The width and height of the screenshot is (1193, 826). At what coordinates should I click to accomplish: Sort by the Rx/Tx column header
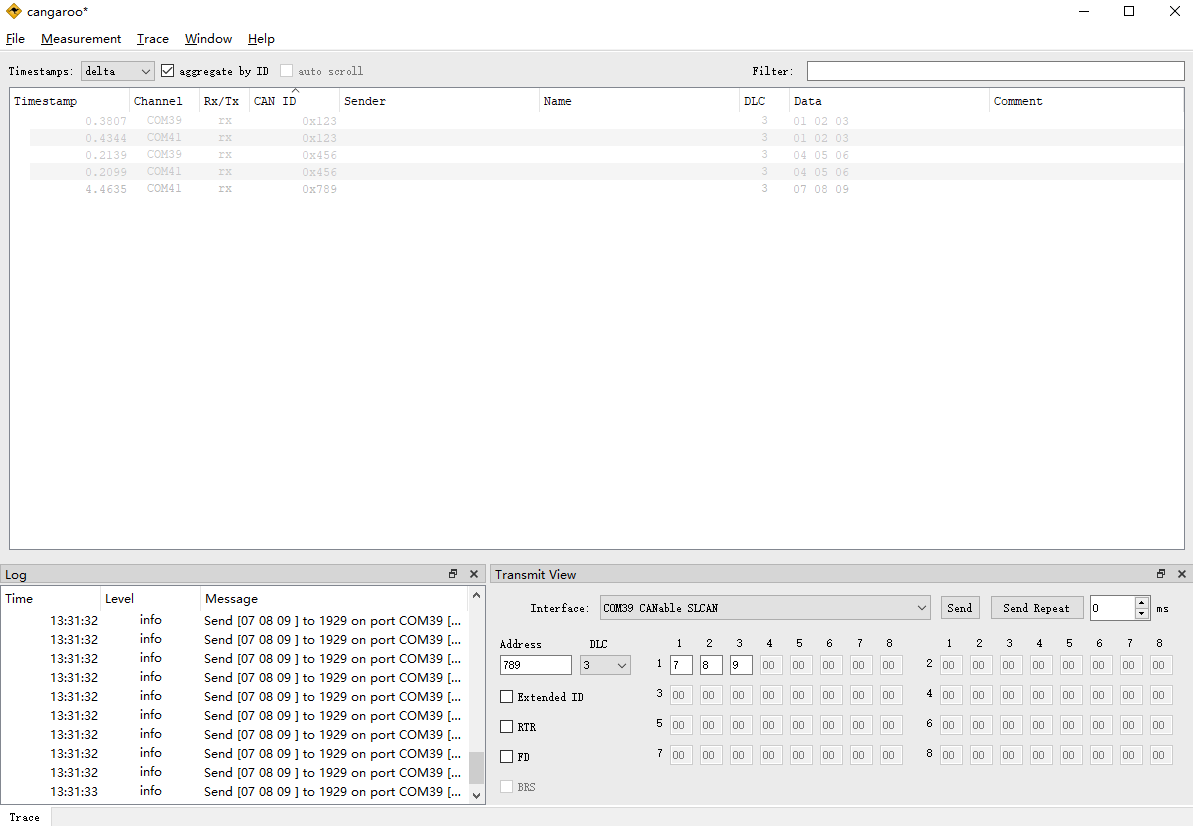click(x=224, y=100)
